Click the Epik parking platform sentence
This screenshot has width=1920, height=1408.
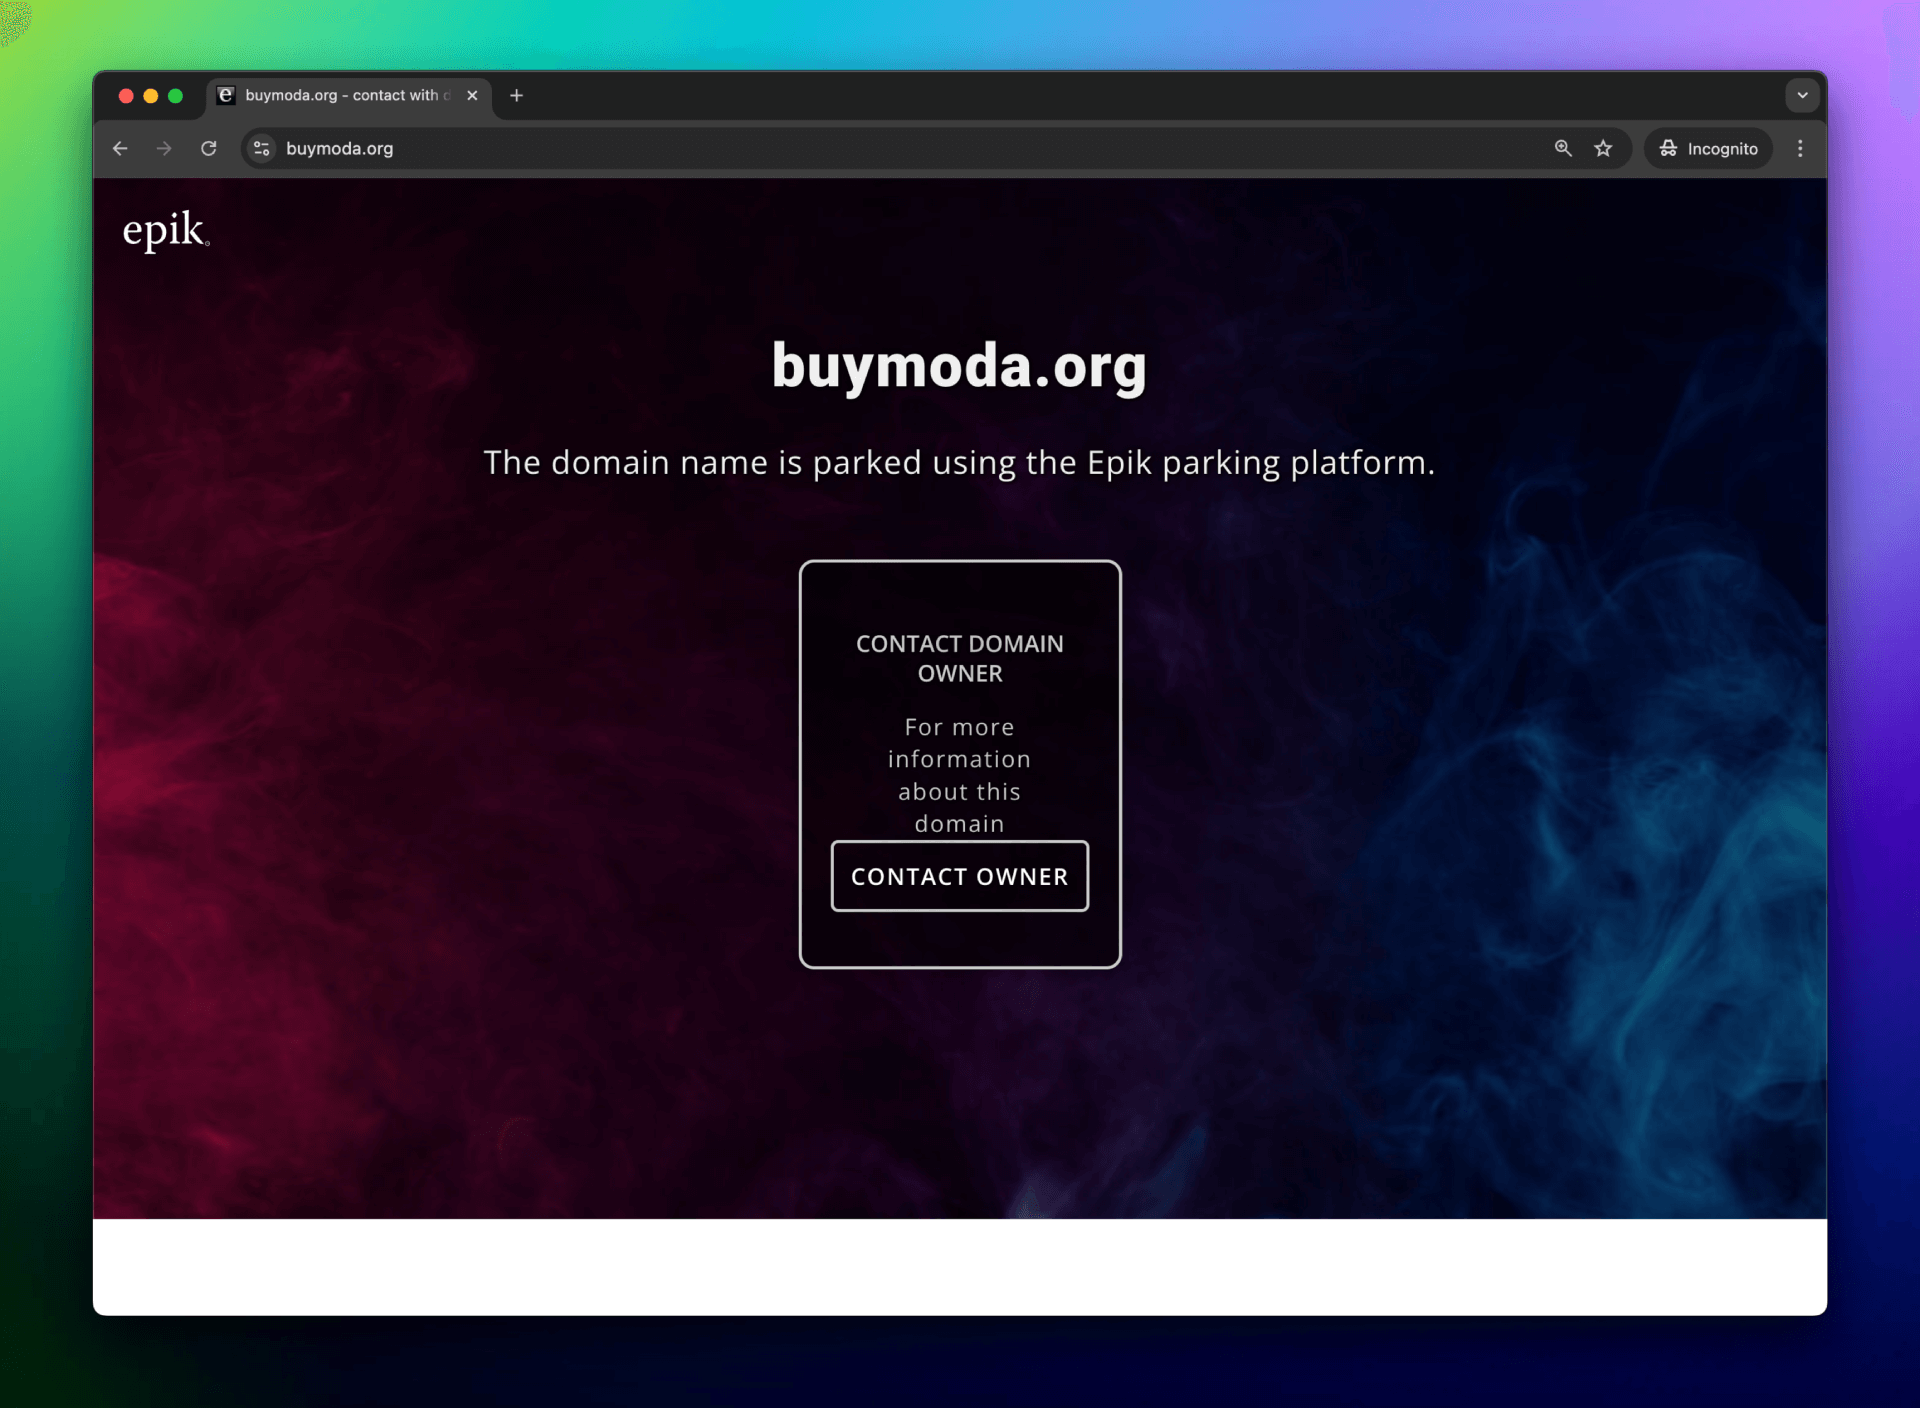click(959, 463)
